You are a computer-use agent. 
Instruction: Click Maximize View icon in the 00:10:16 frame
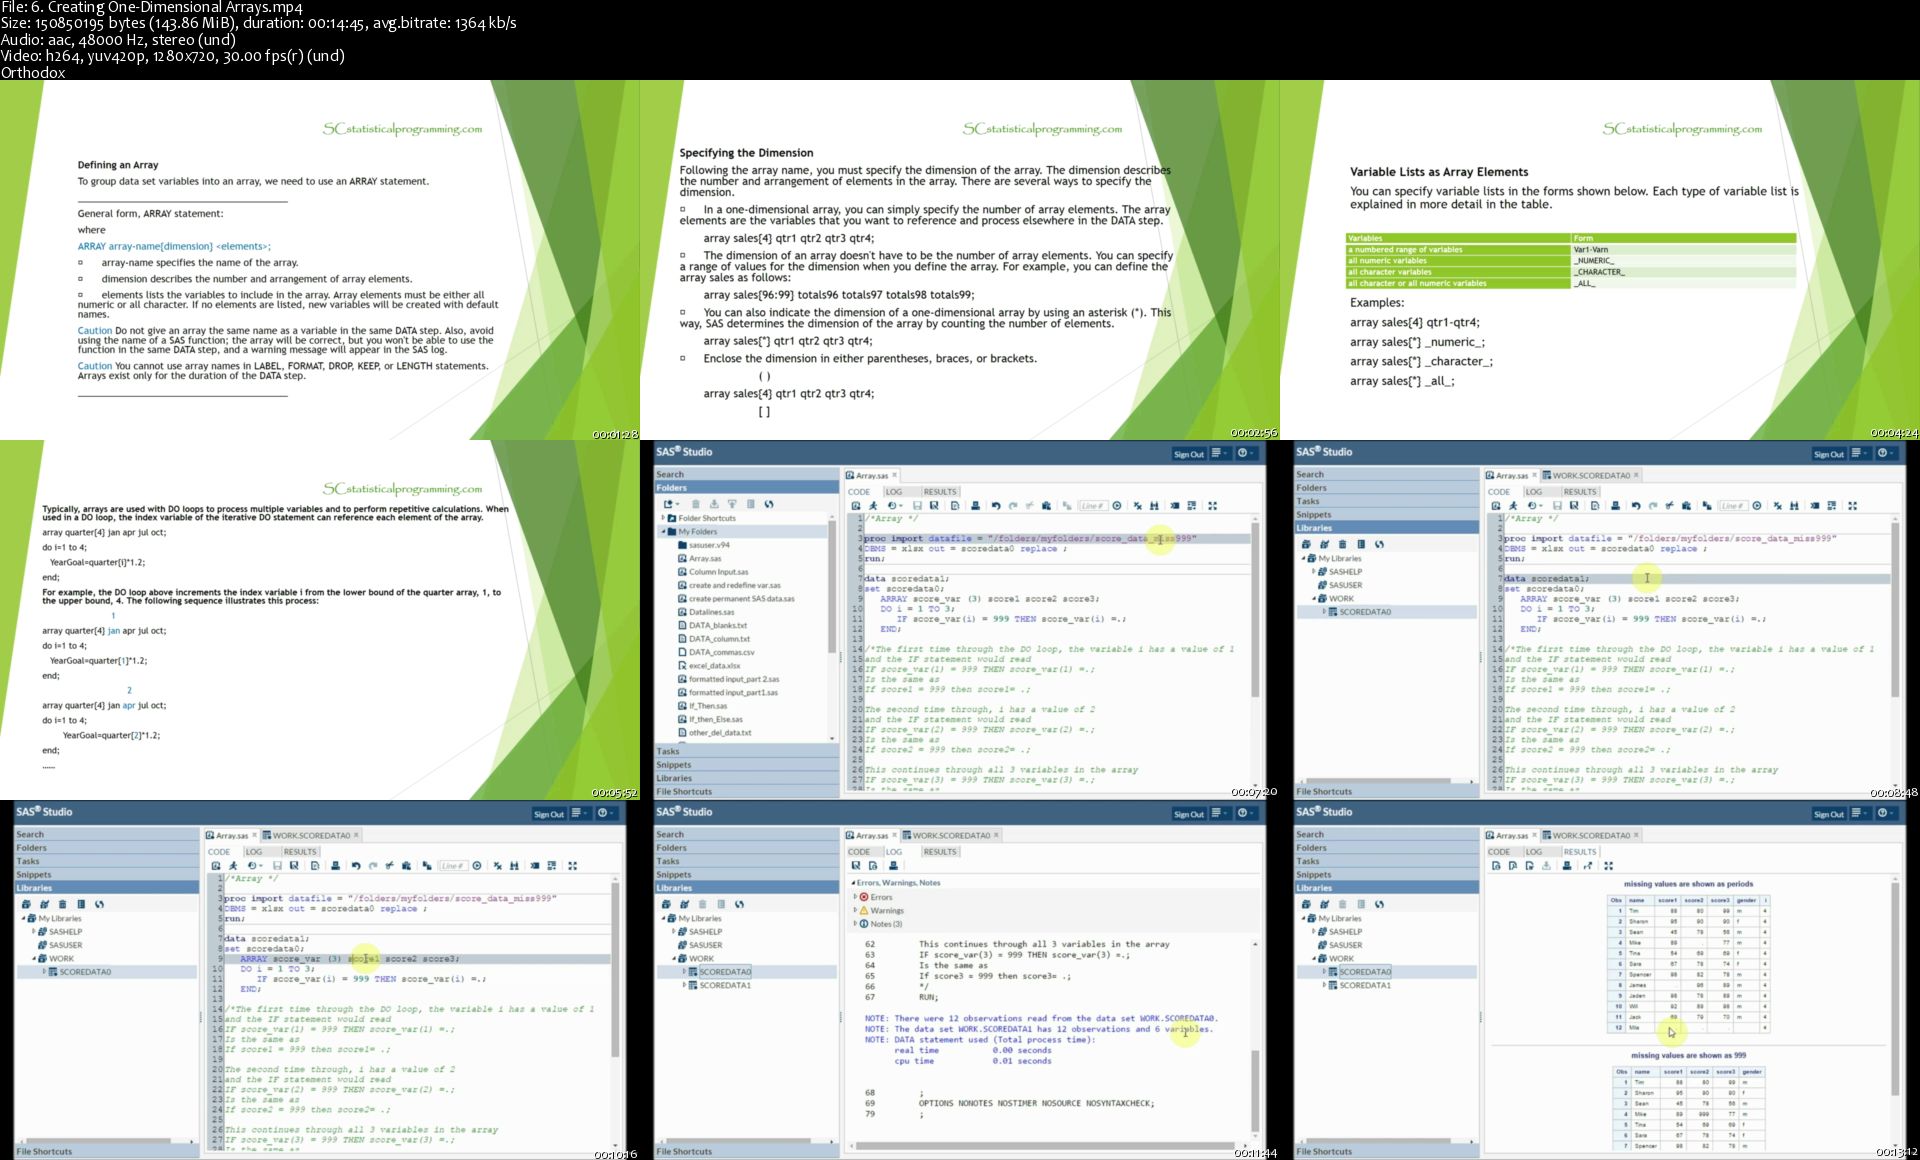coord(573,866)
